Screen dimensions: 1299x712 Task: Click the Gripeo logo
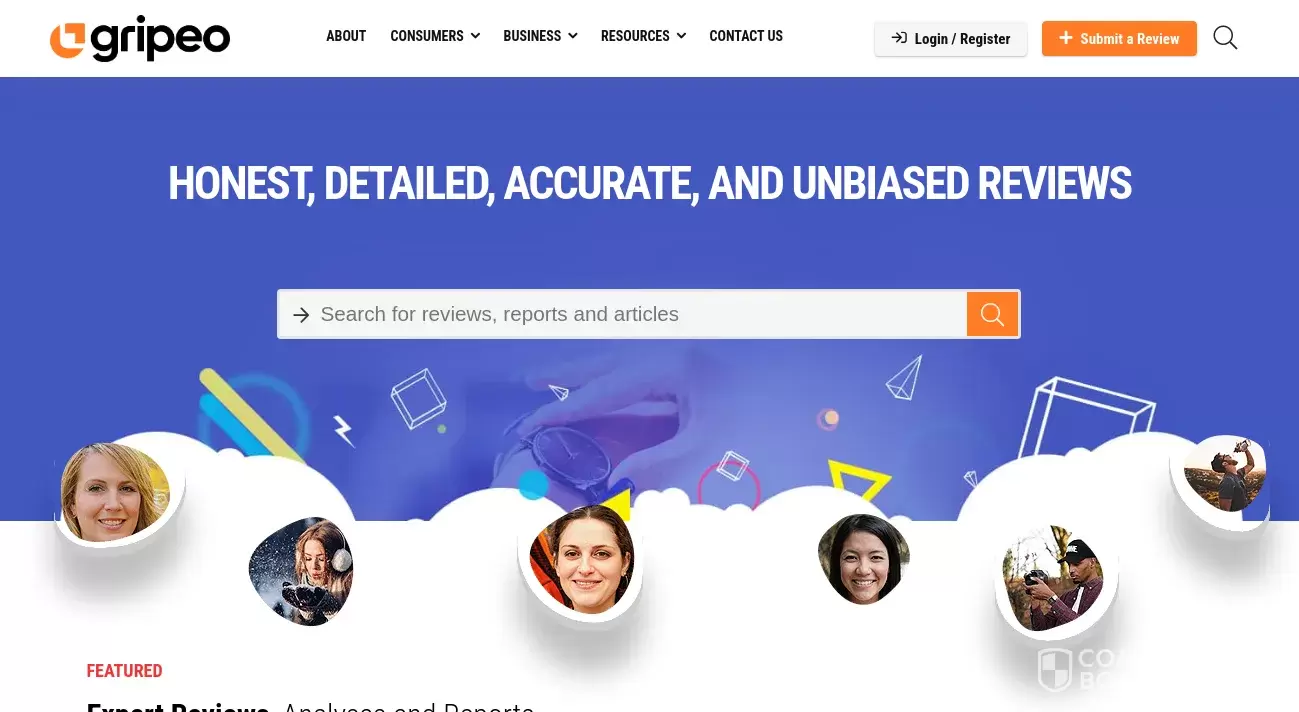coord(140,39)
